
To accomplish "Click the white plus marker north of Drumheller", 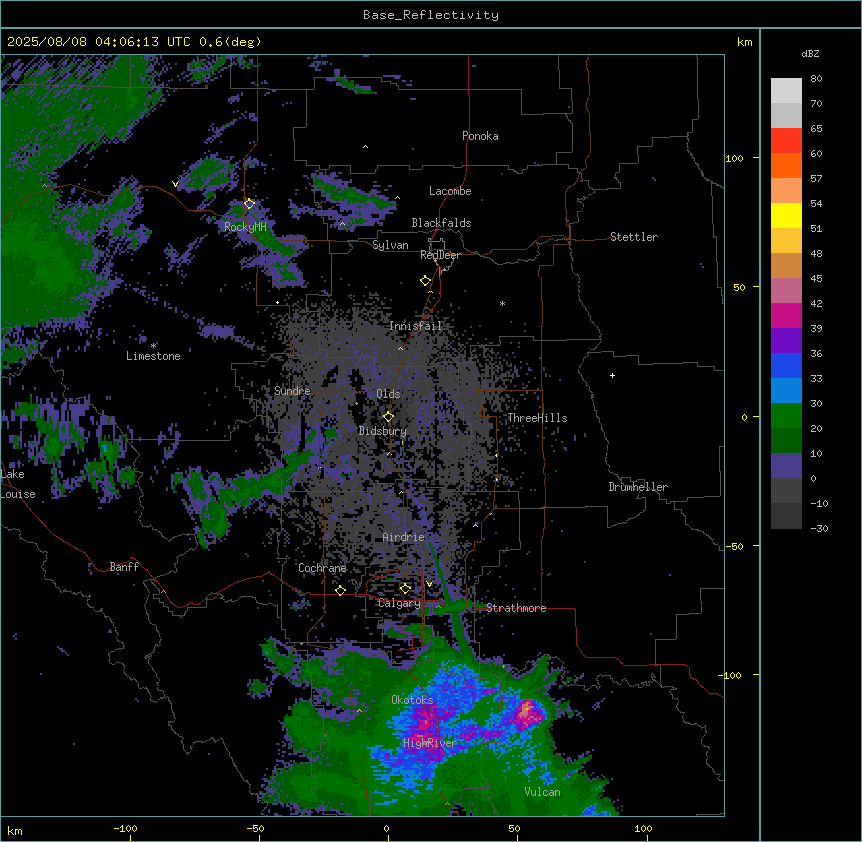I will (612, 375).
